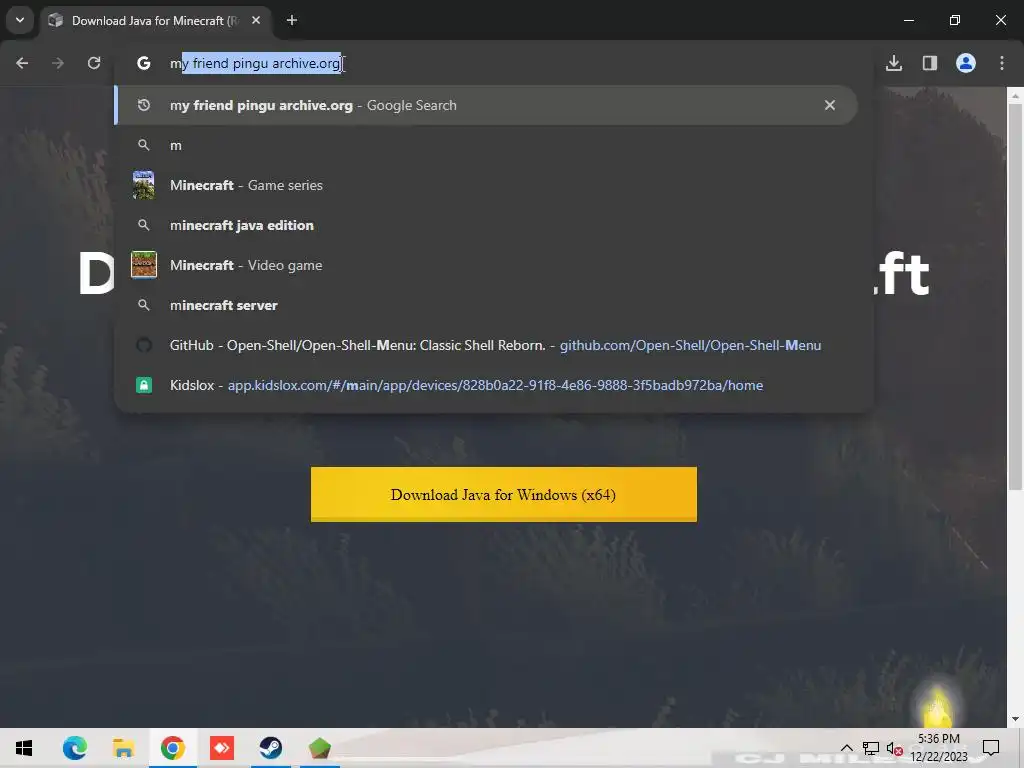Click magnifier icon beside 'm' suggestion
This screenshot has width=1024, height=768.
click(144, 145)
